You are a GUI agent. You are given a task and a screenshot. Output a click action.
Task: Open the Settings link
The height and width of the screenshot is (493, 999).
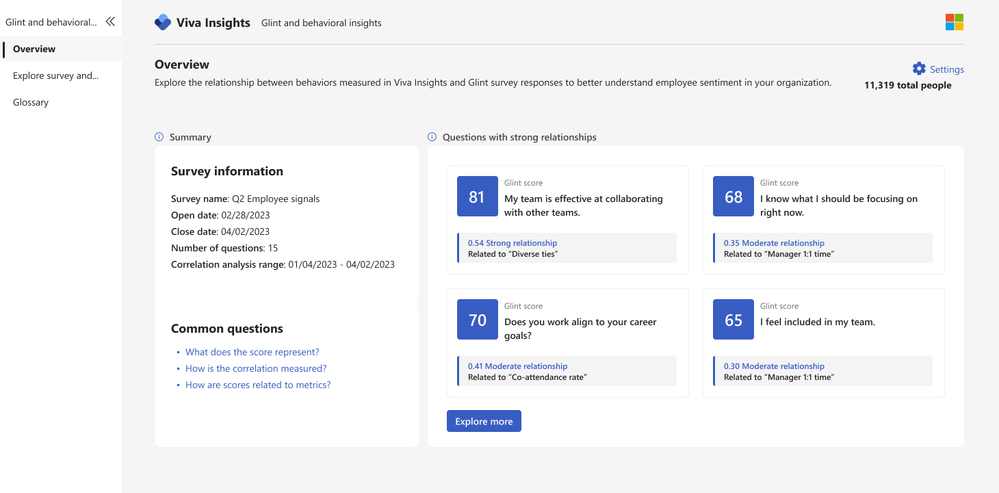click(947, 69)
